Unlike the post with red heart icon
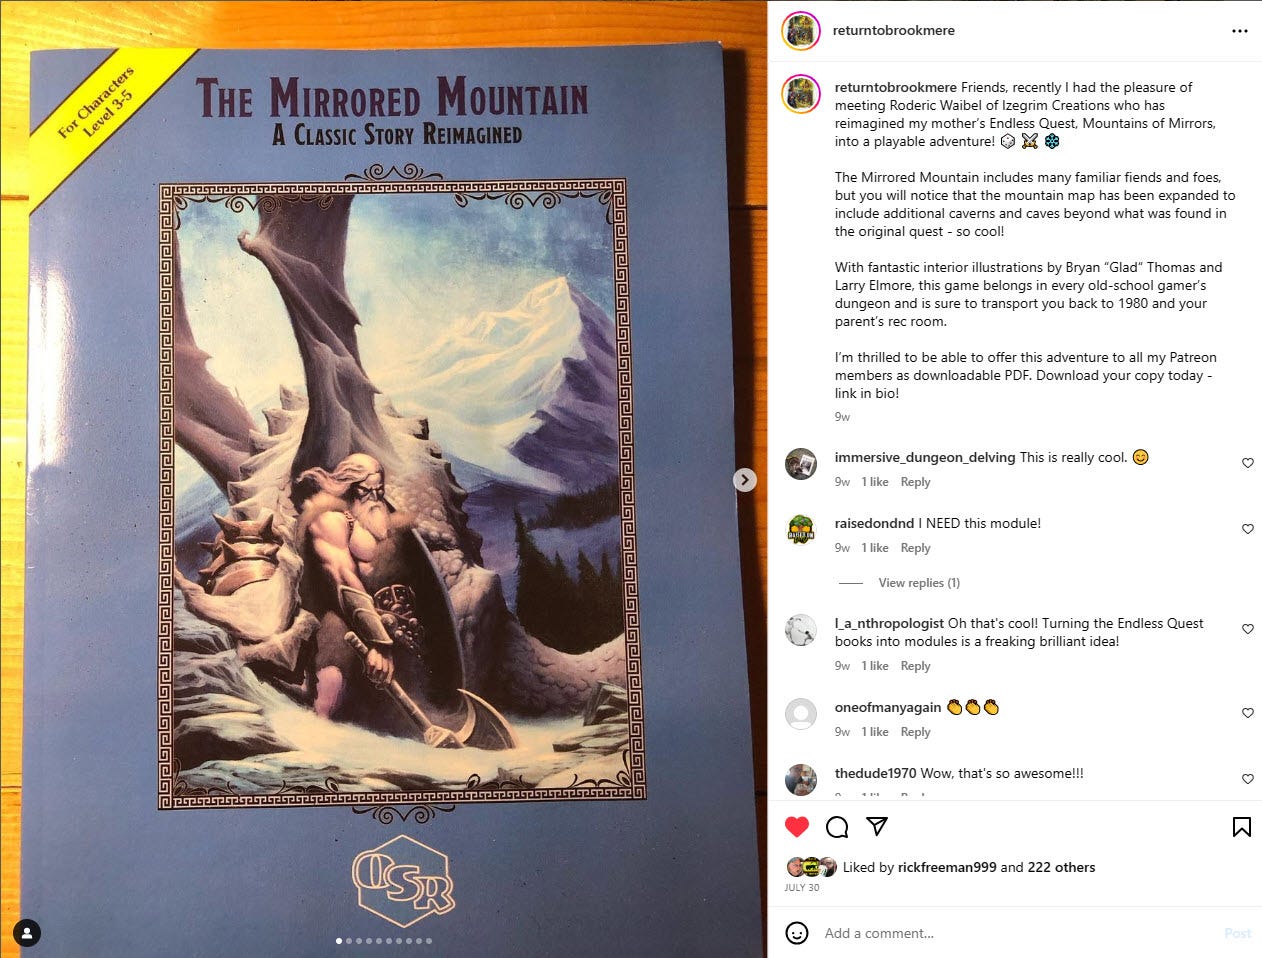This screenshot has height=958, width=1262. click(x=797, y=827)
